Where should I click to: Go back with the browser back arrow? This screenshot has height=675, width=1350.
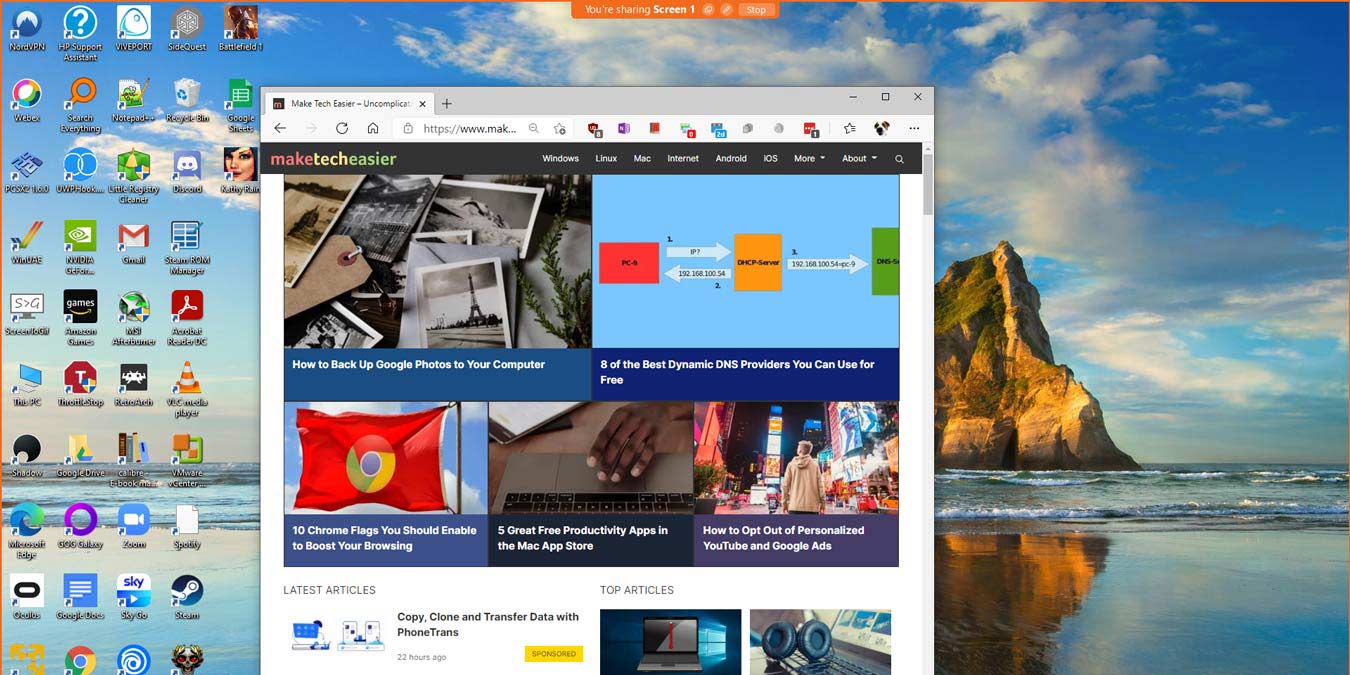[x=280, y=128]
